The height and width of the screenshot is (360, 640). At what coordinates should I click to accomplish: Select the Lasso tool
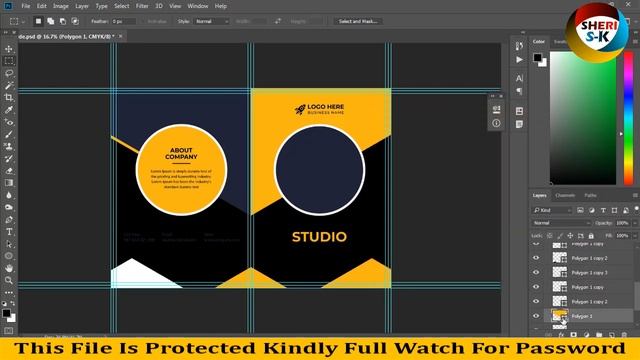pyautogui.click(x=9, y=73)
